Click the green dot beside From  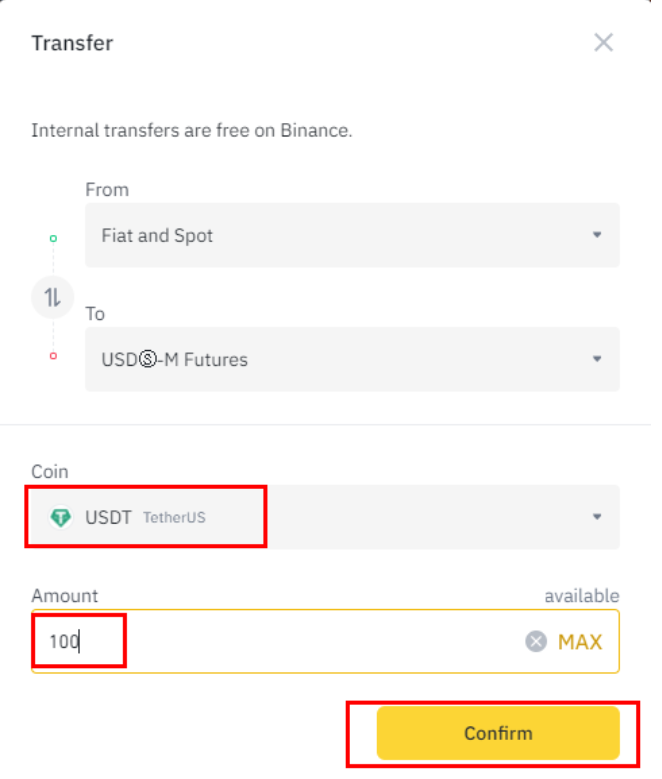click(x=53, y=238)
